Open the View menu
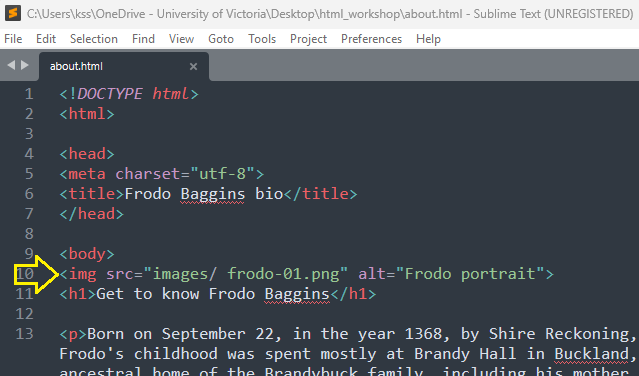This screenshot has height=376, width=639. [181, 39]
